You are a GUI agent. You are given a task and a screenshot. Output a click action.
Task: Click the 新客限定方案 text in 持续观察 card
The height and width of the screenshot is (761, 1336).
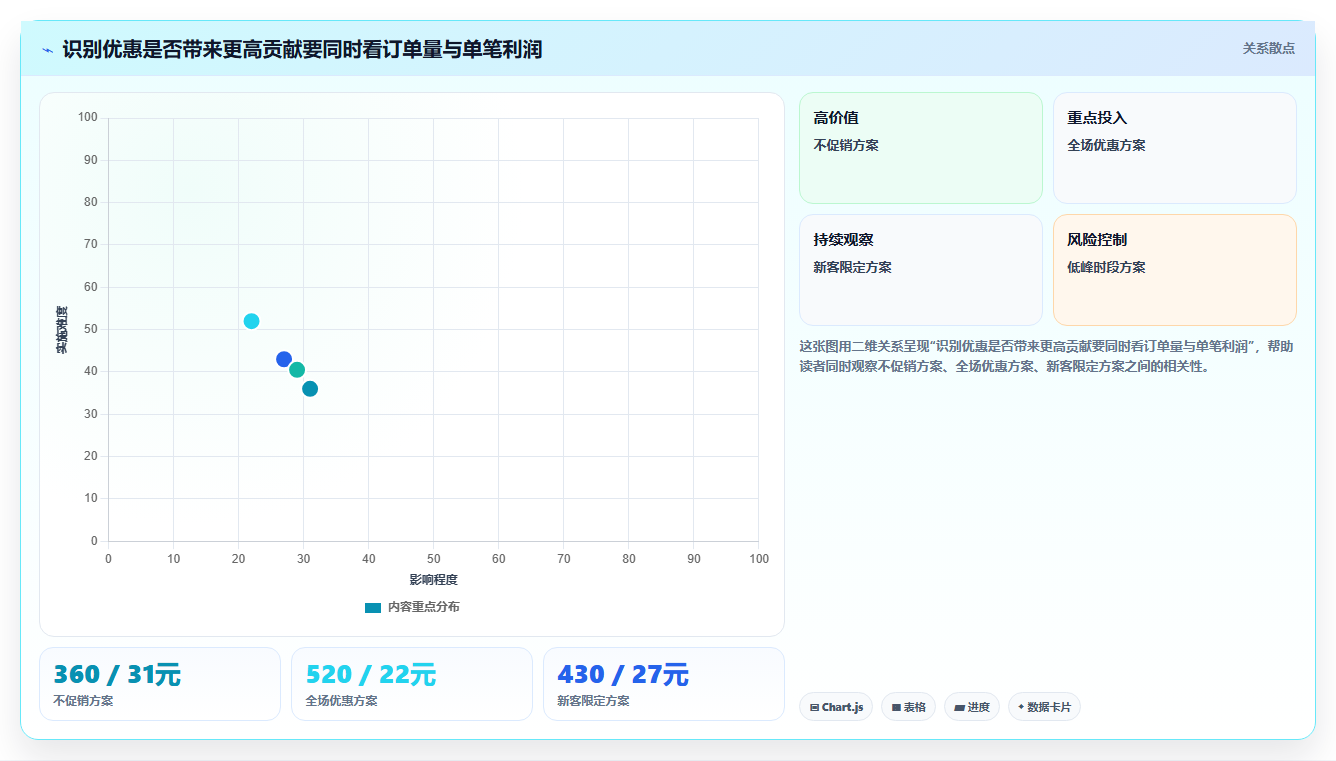click(x=852, y=267)
